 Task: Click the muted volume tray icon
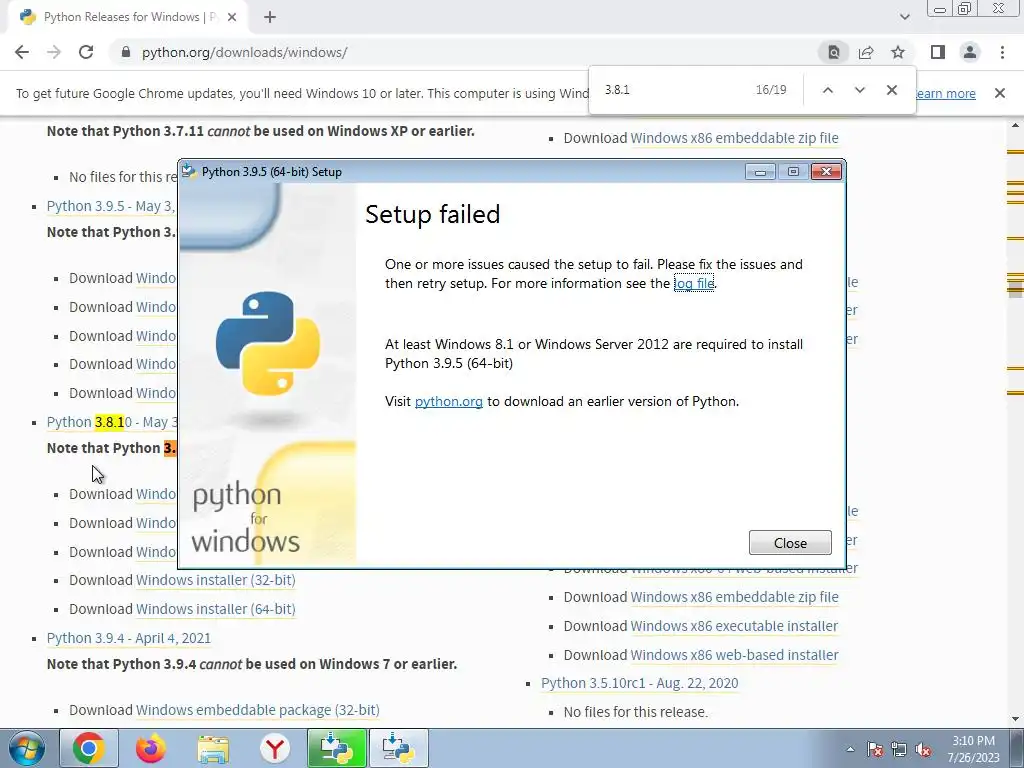click(x=923, y=750)
